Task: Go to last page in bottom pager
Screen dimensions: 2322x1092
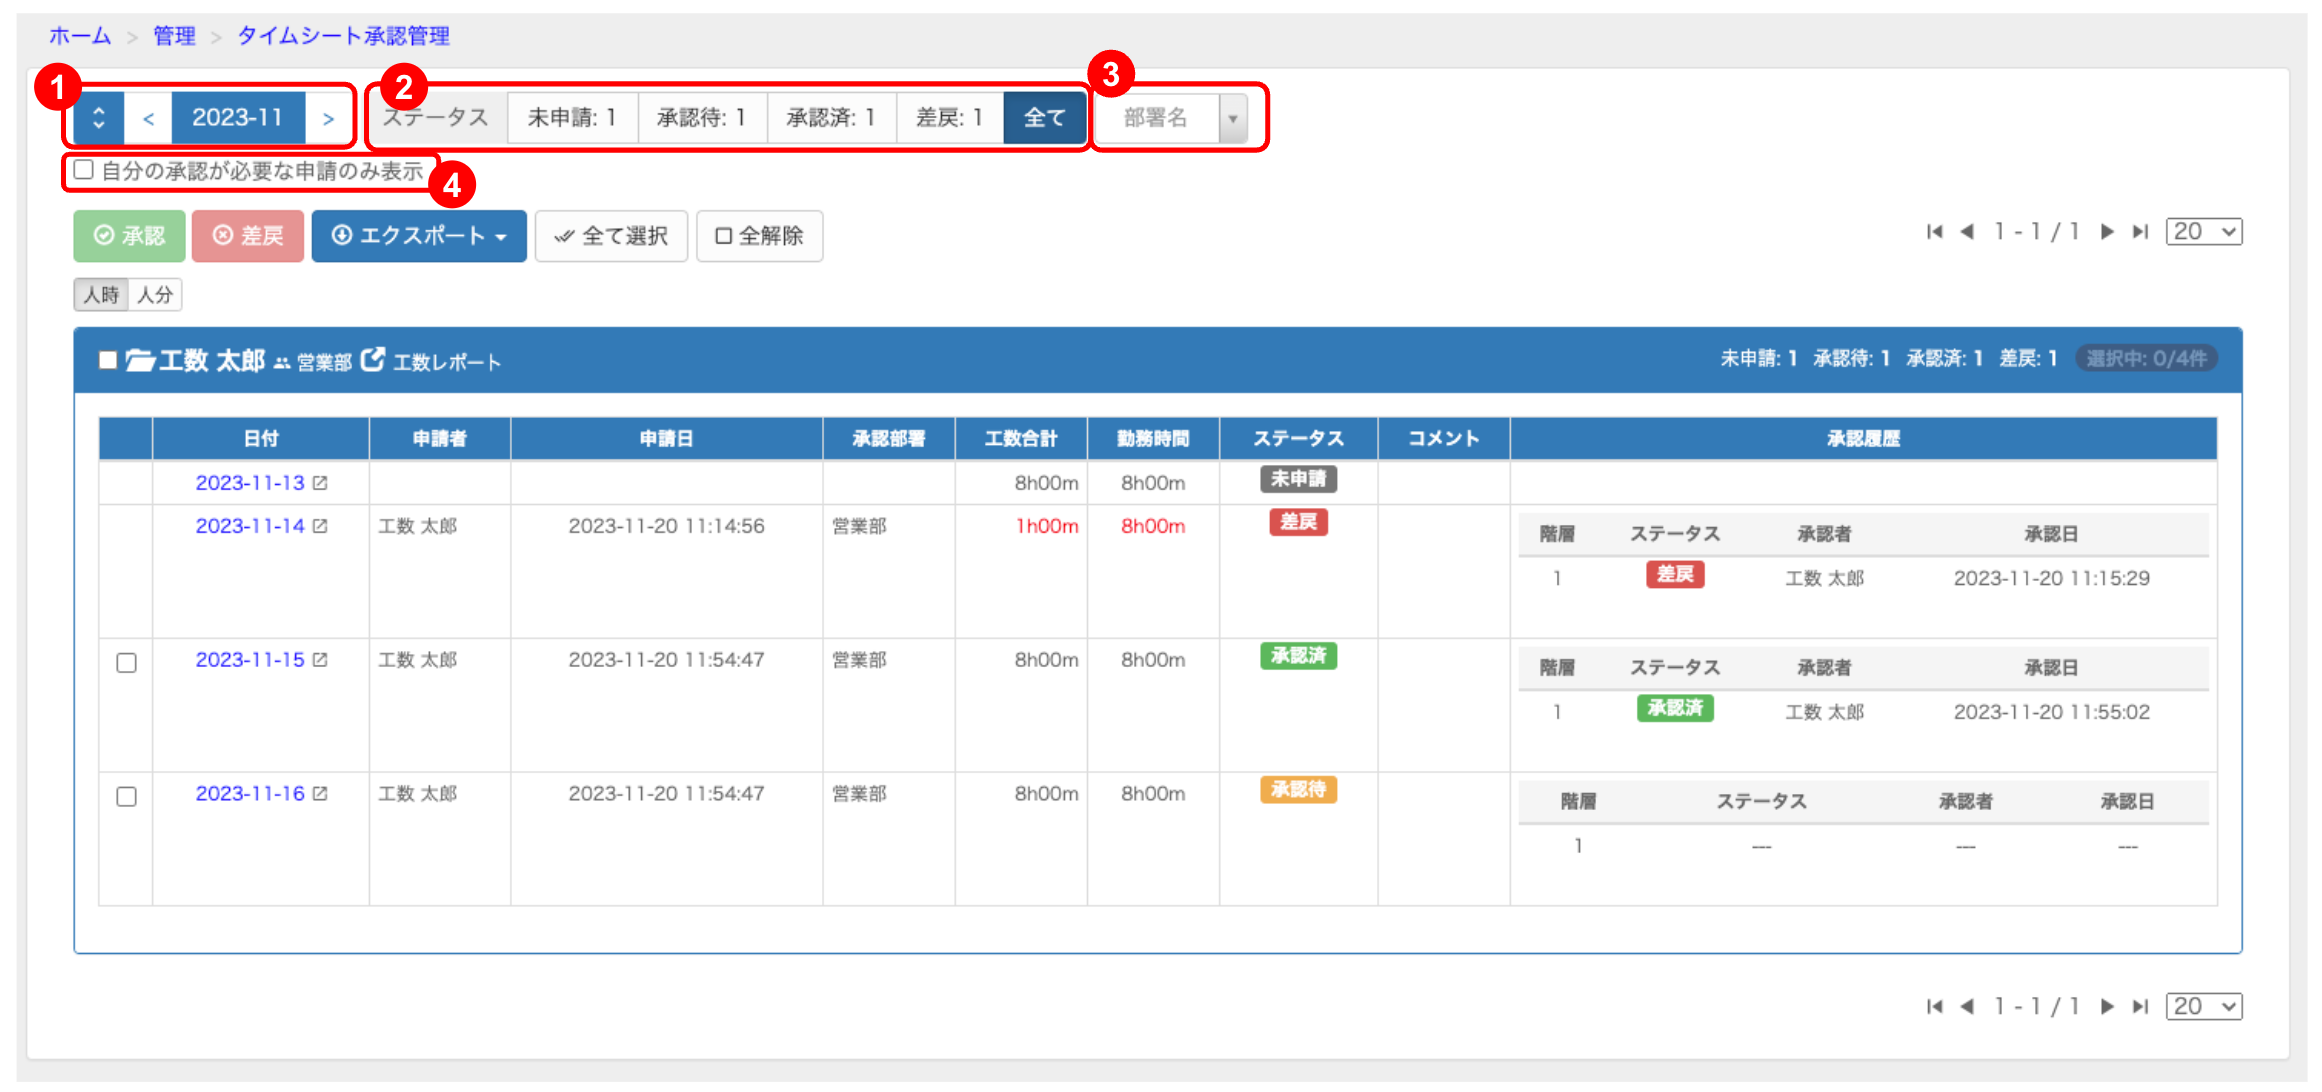Action: (x=2140, y=1007)
